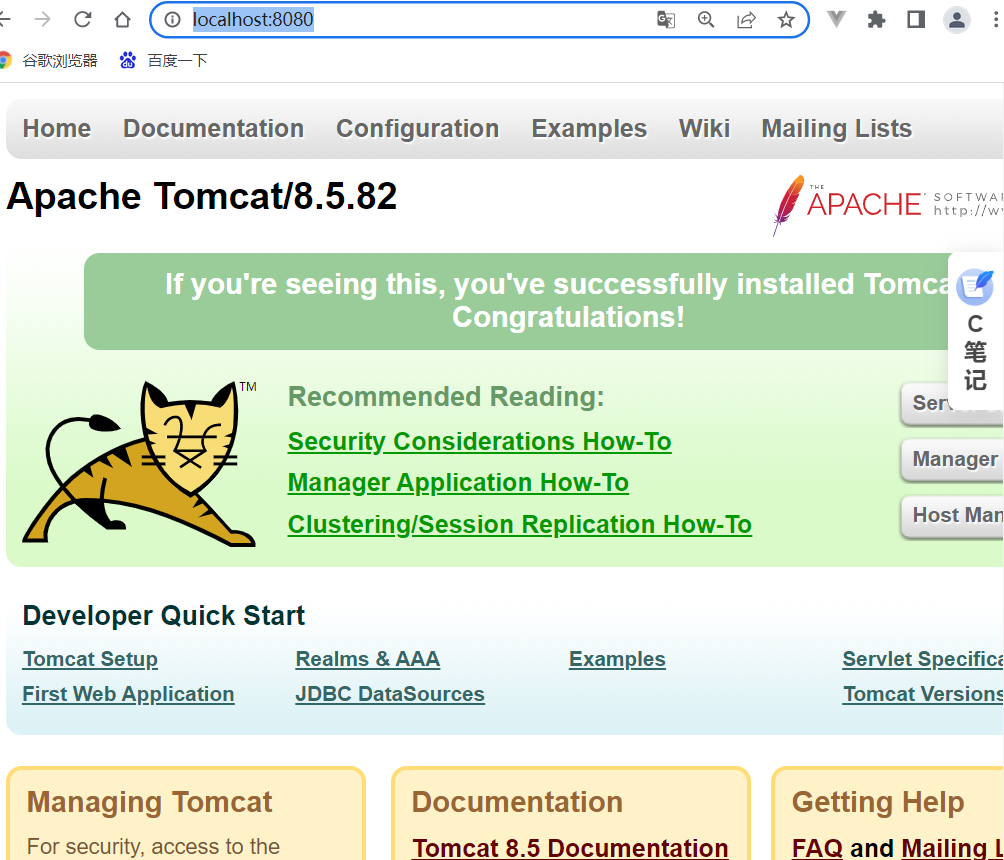
Task: Open the Wiki navigation item
Action: point(704,129)
